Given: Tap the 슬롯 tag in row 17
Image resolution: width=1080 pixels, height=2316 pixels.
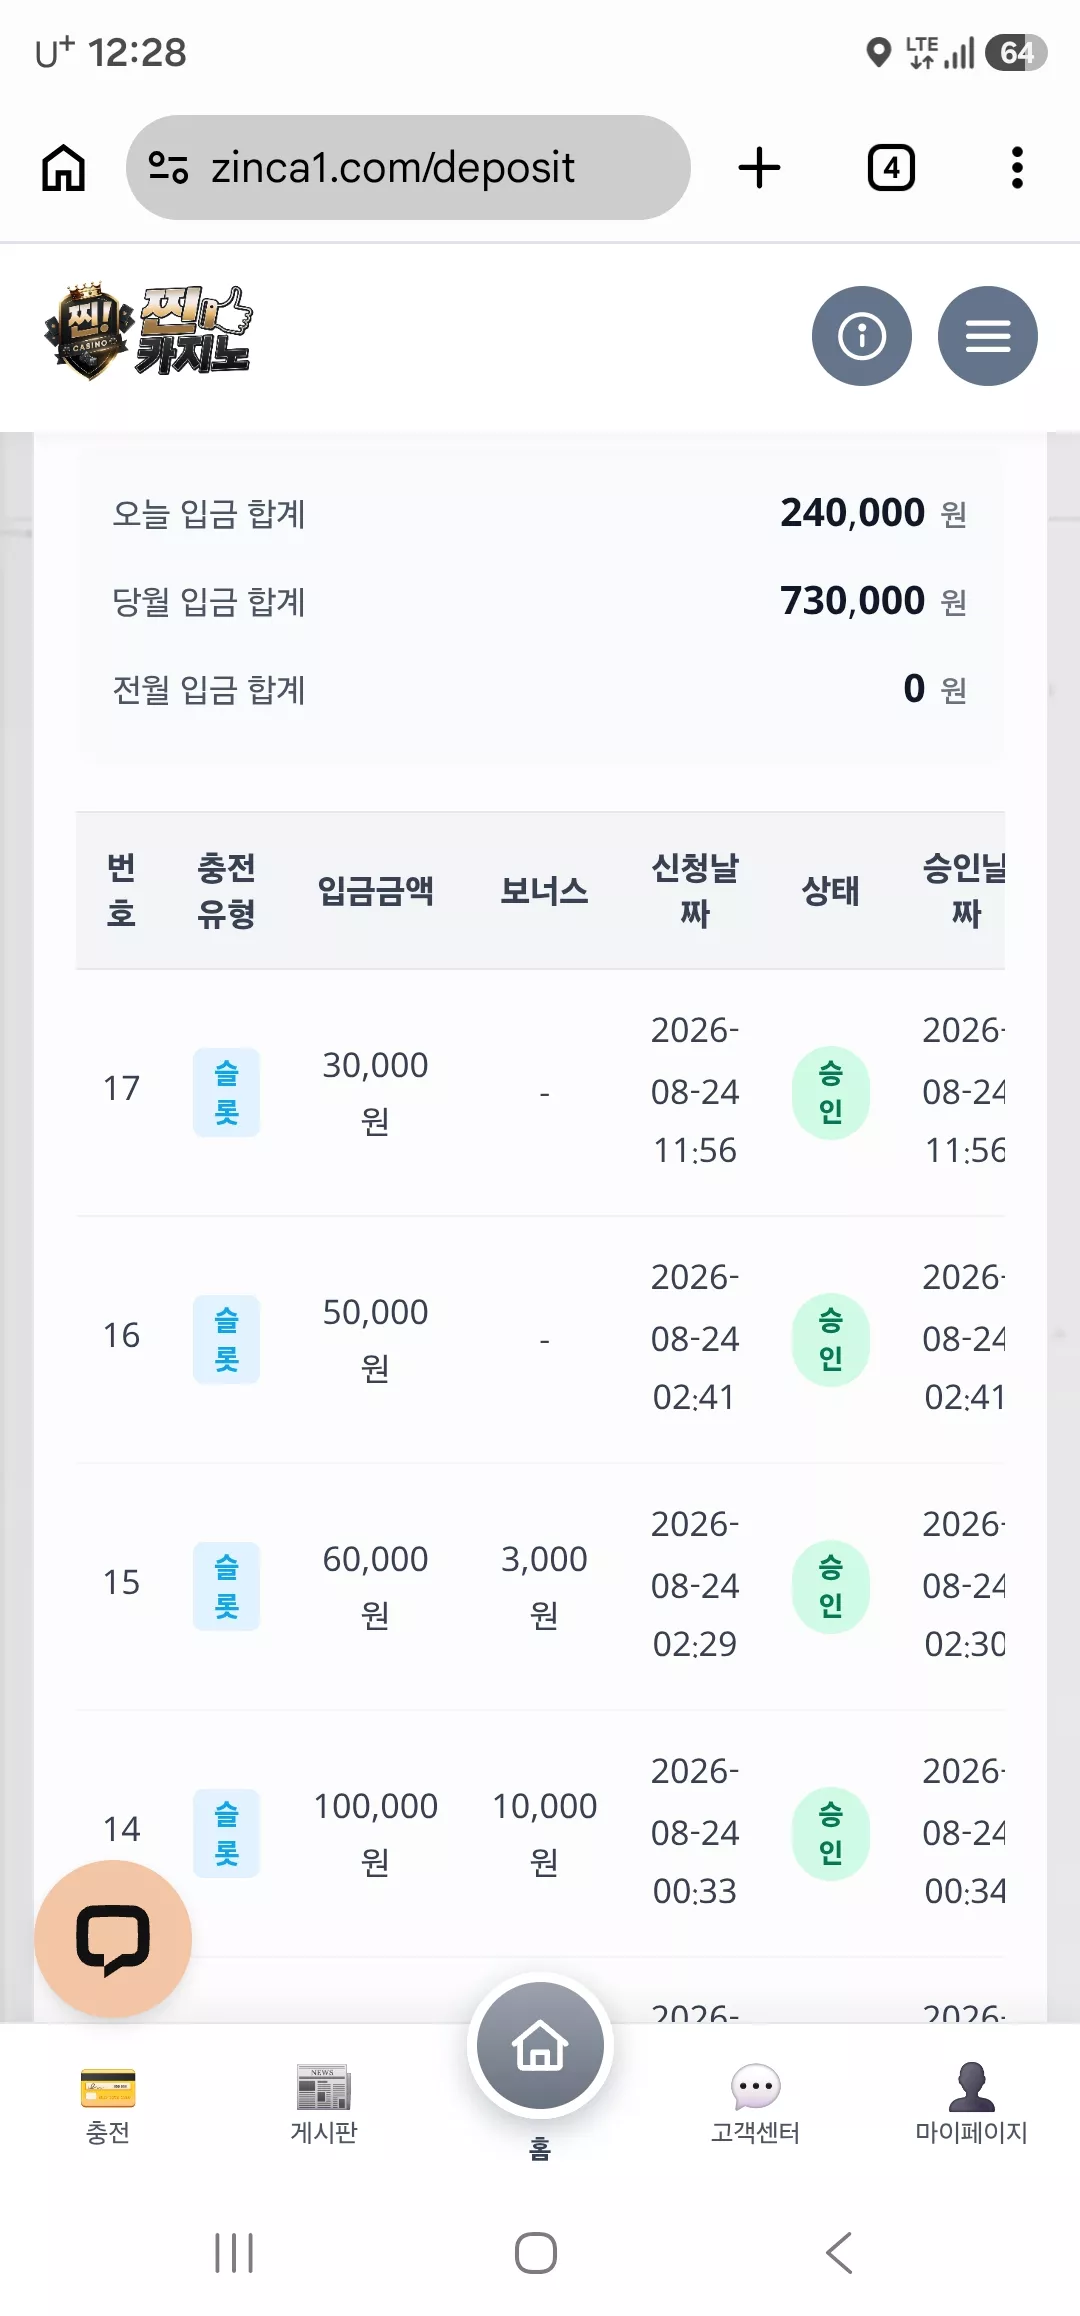Looking at the screenshot, I should 227,1092.
